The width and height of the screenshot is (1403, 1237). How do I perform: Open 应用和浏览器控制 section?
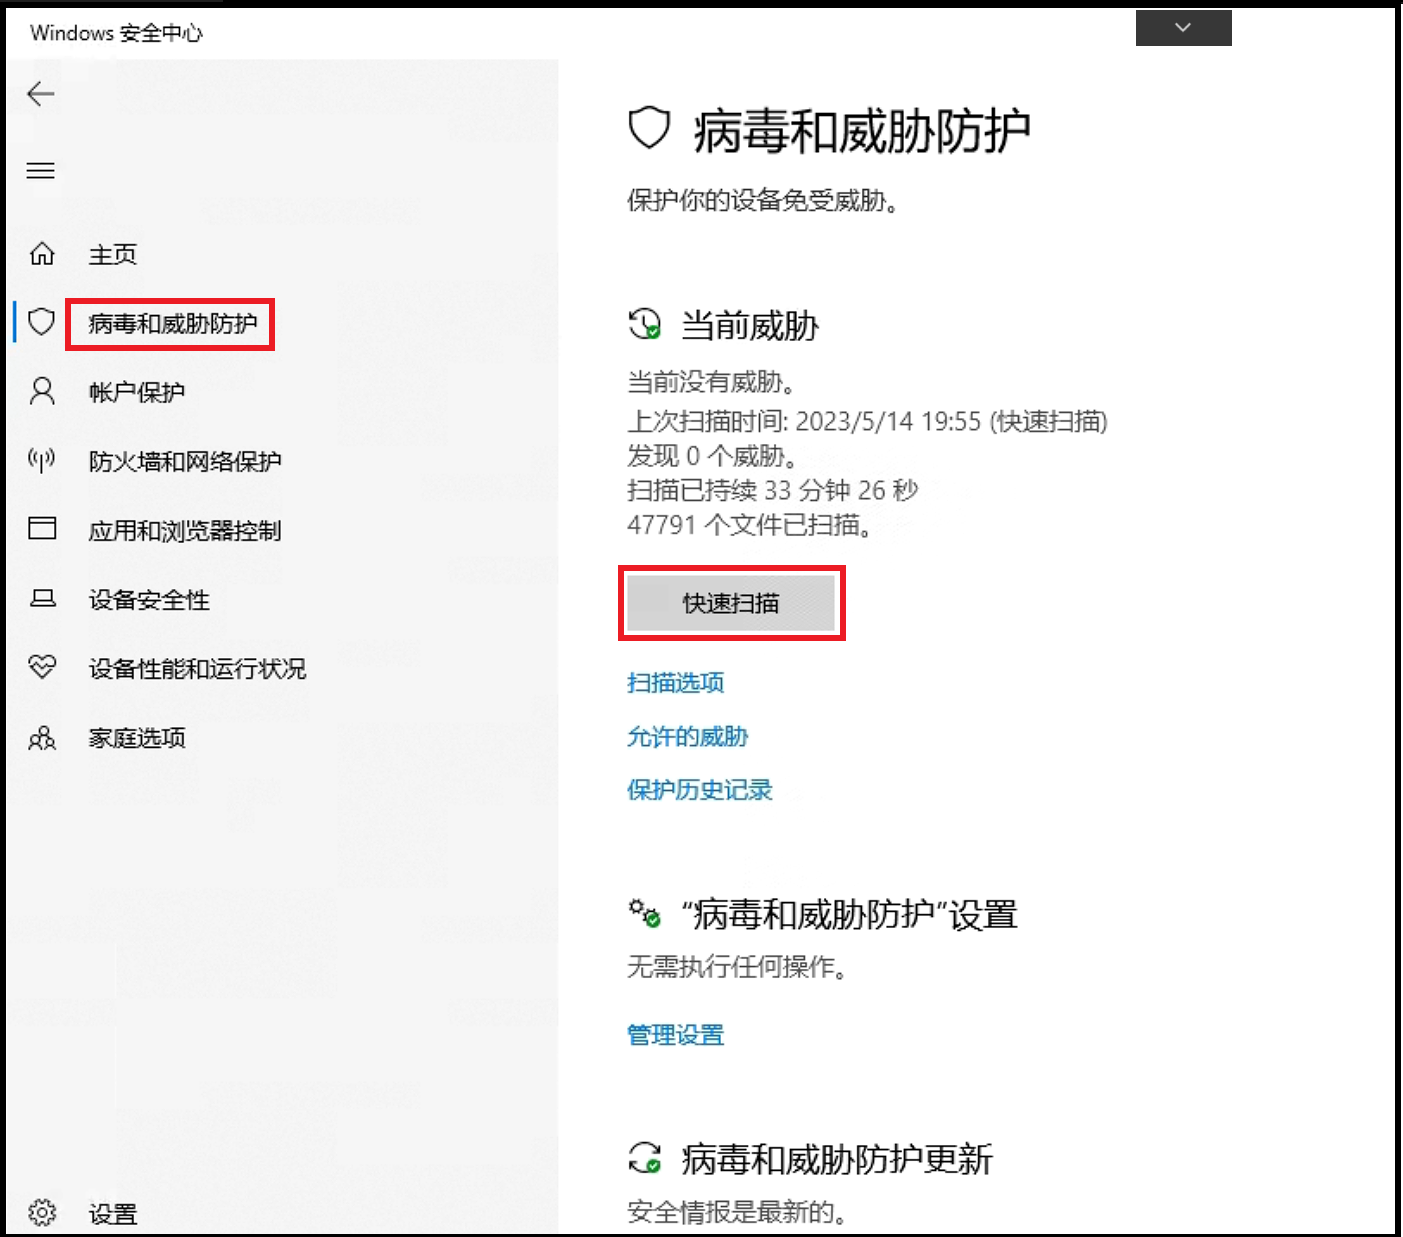pyautogui.click(x=185, y=530)
